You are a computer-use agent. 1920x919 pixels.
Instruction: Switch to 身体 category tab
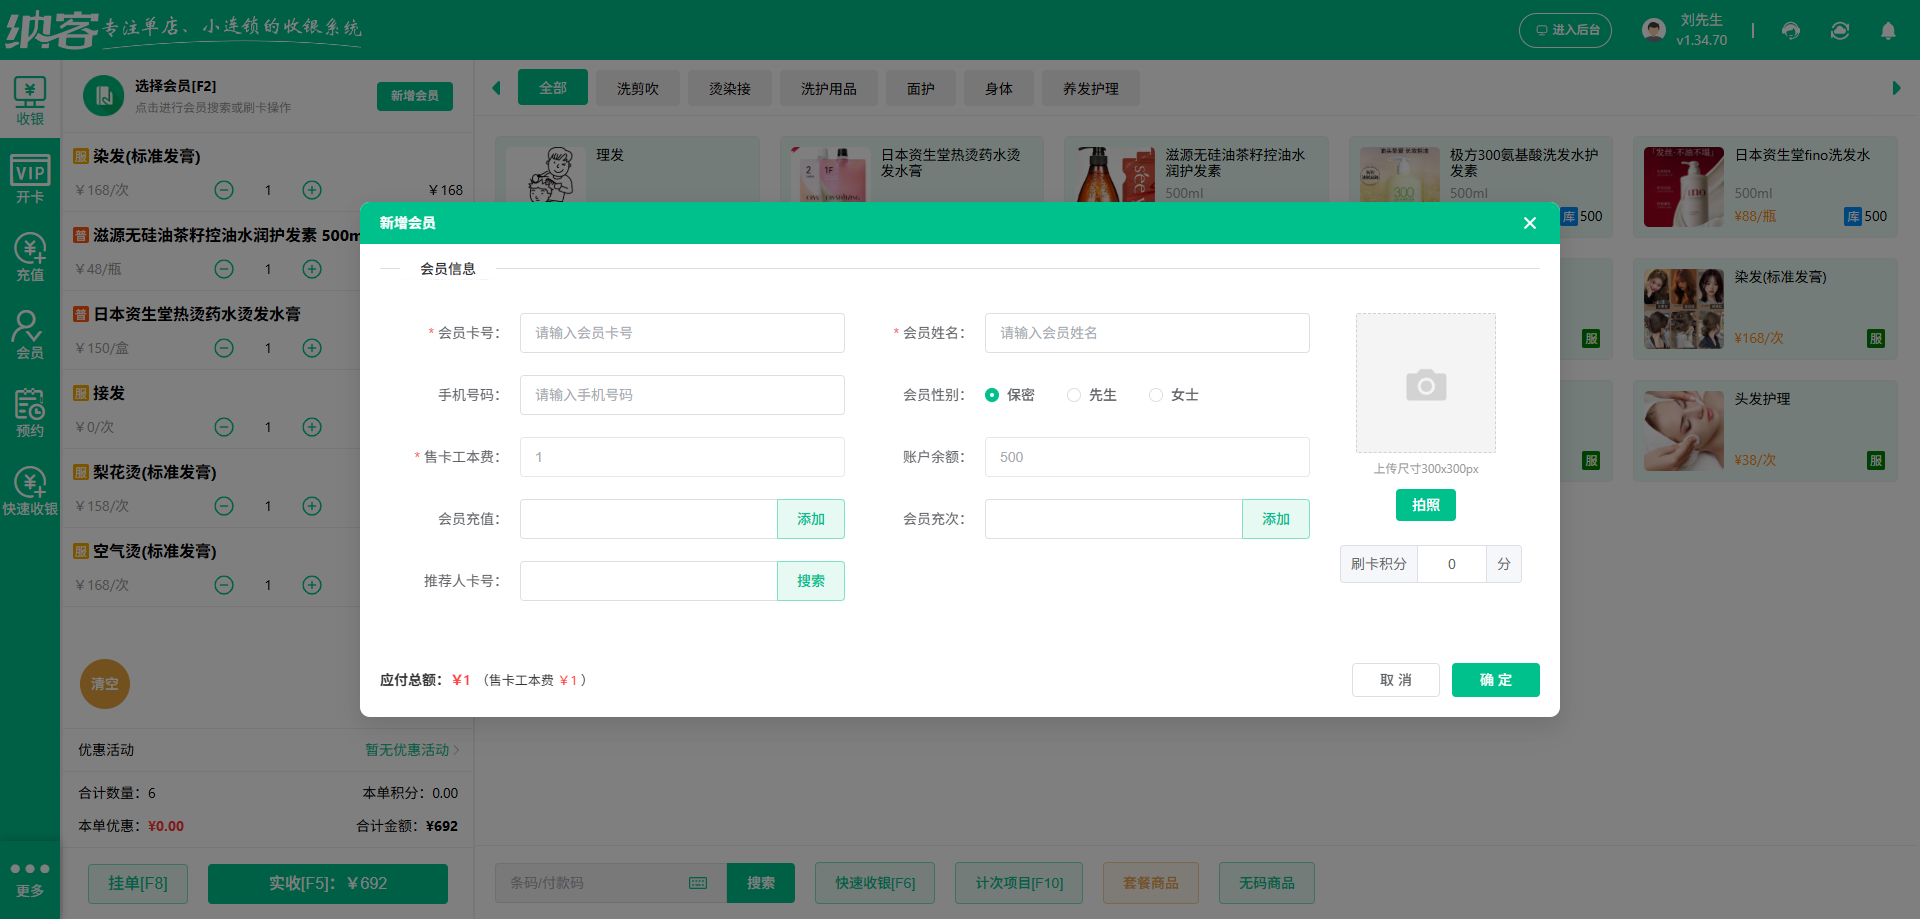pos(999,89)
